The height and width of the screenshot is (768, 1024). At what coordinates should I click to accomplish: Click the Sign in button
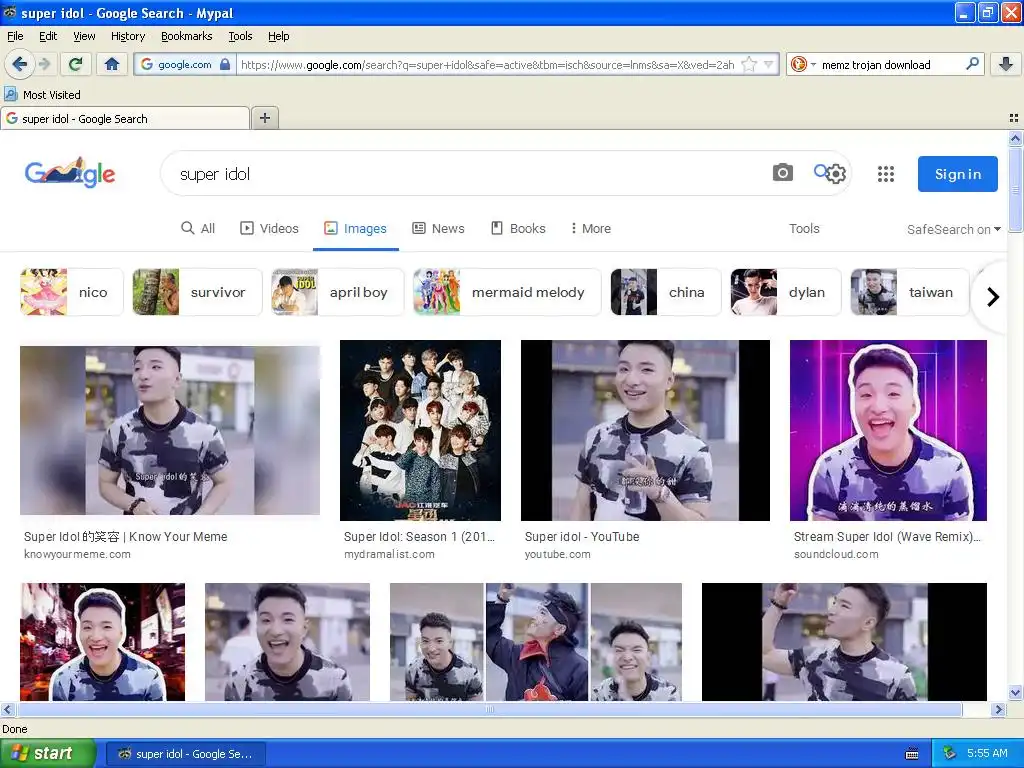957,174
